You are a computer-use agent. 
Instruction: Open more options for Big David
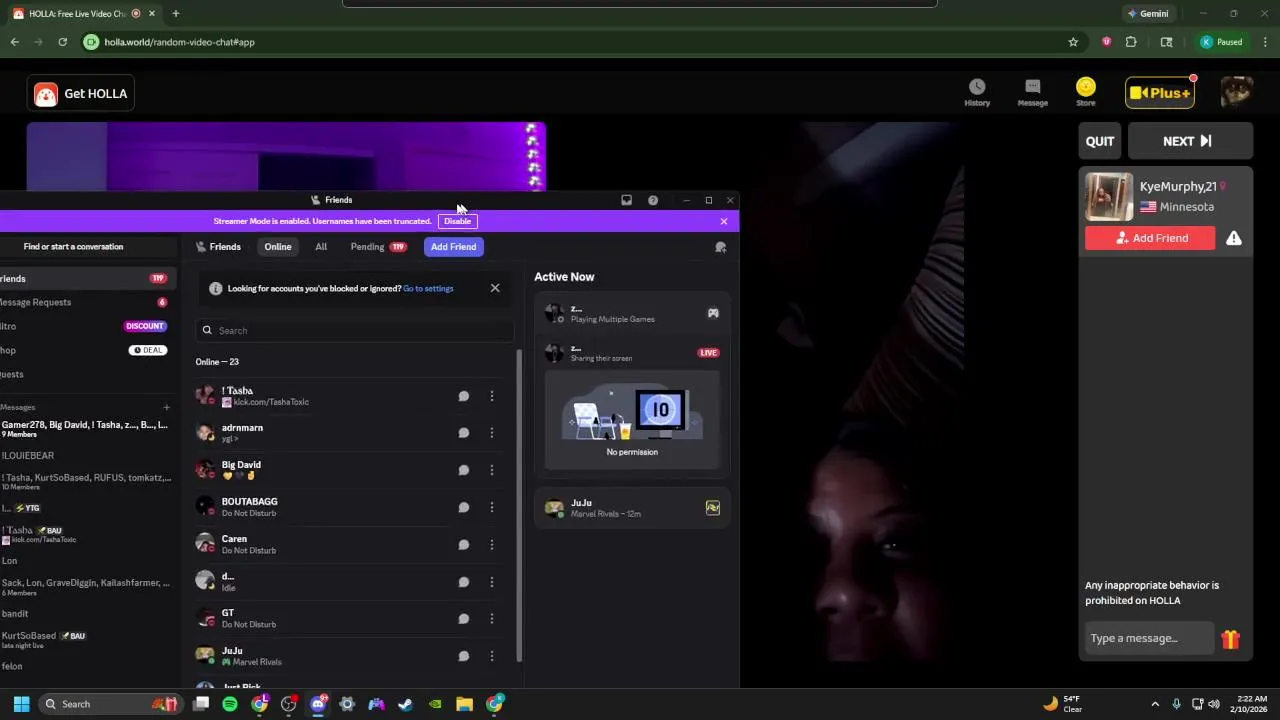point(492,470)
